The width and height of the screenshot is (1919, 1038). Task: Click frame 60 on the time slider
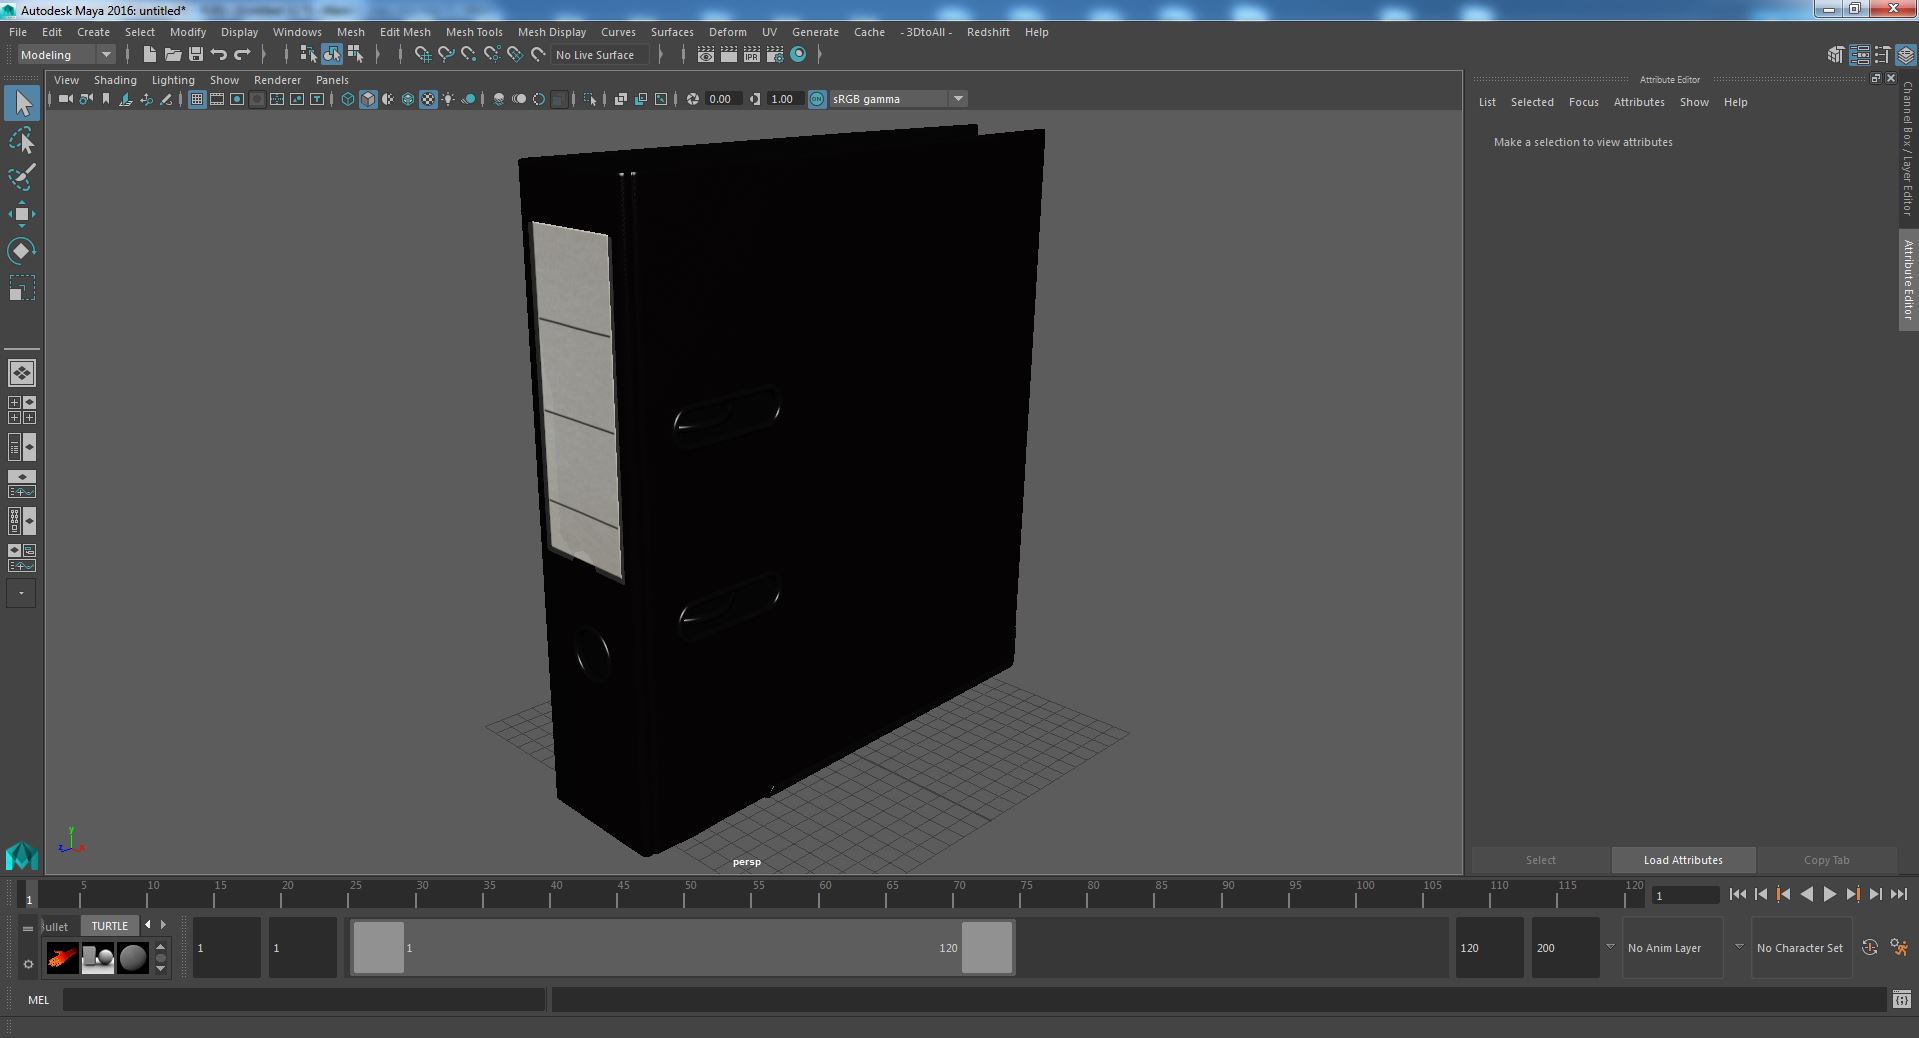tap(825, 893)
